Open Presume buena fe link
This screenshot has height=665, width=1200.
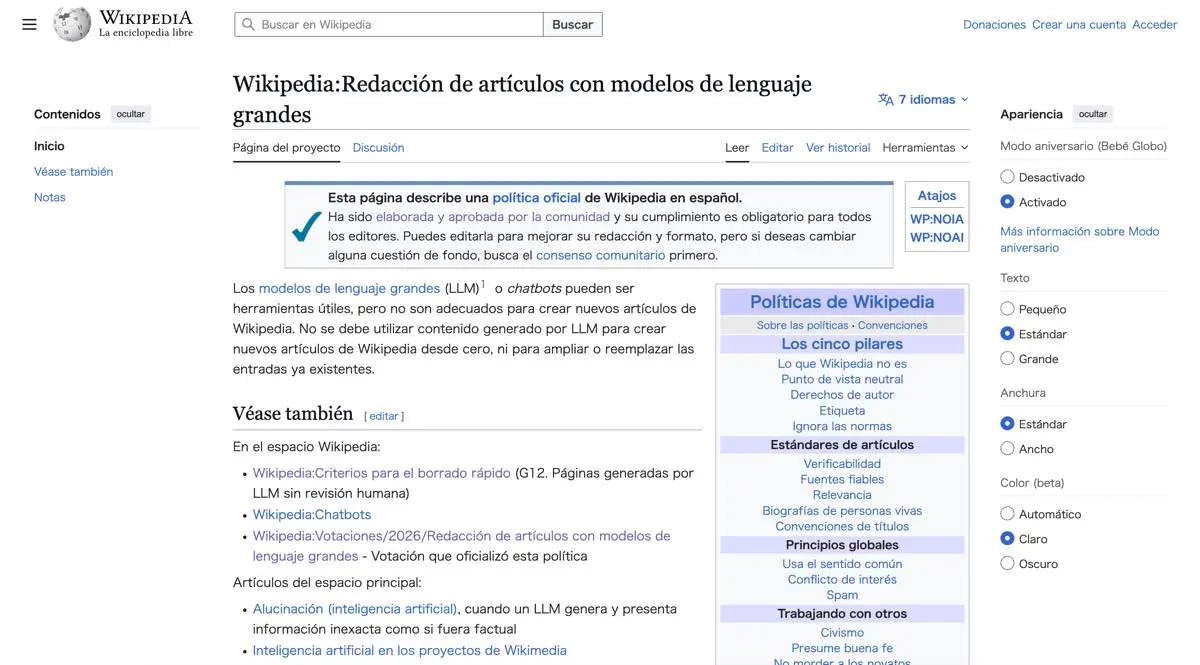(842, 648)
